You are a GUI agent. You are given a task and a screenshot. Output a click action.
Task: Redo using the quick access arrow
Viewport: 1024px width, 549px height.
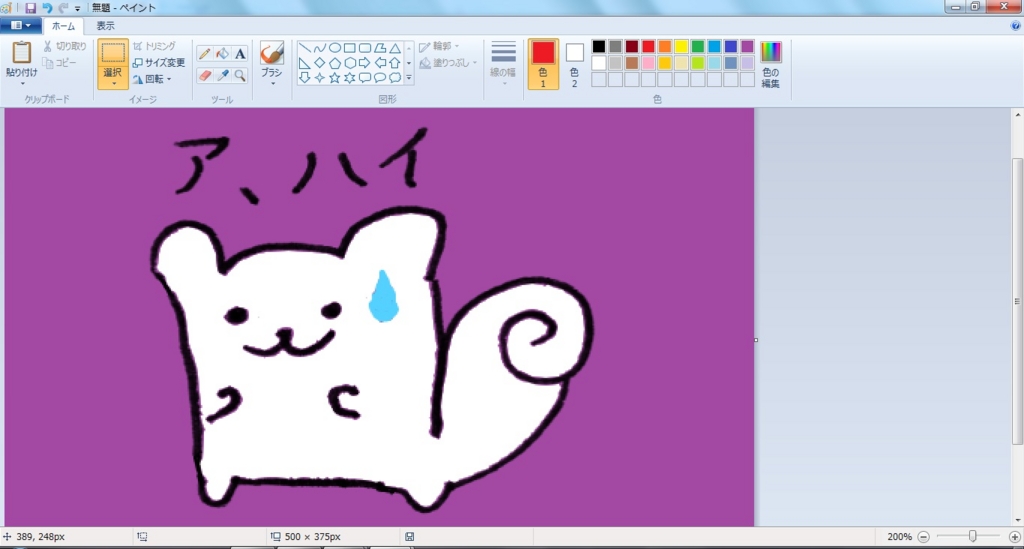click(x=63, y=8)
